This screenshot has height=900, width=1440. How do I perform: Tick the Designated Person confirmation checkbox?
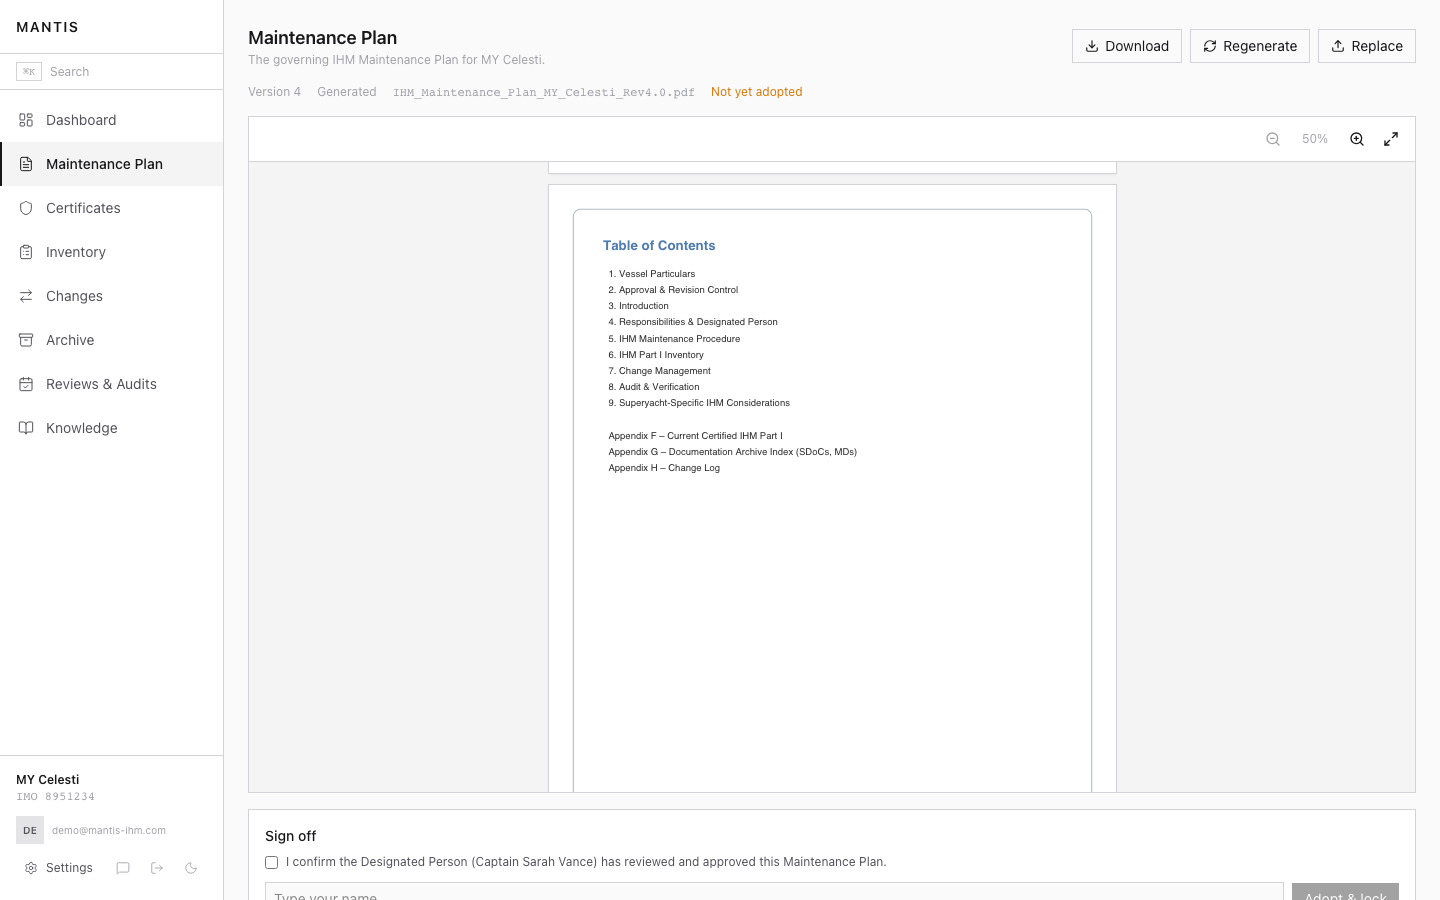point(271,862)
